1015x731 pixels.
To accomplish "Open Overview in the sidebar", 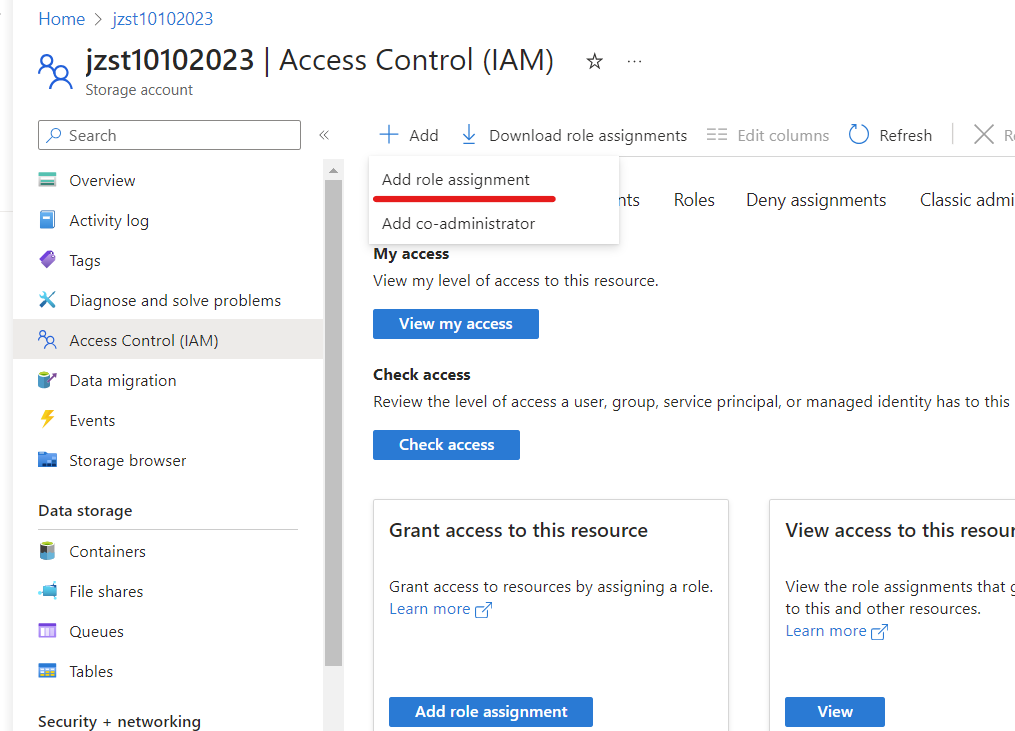I will (x=102, y=181).
